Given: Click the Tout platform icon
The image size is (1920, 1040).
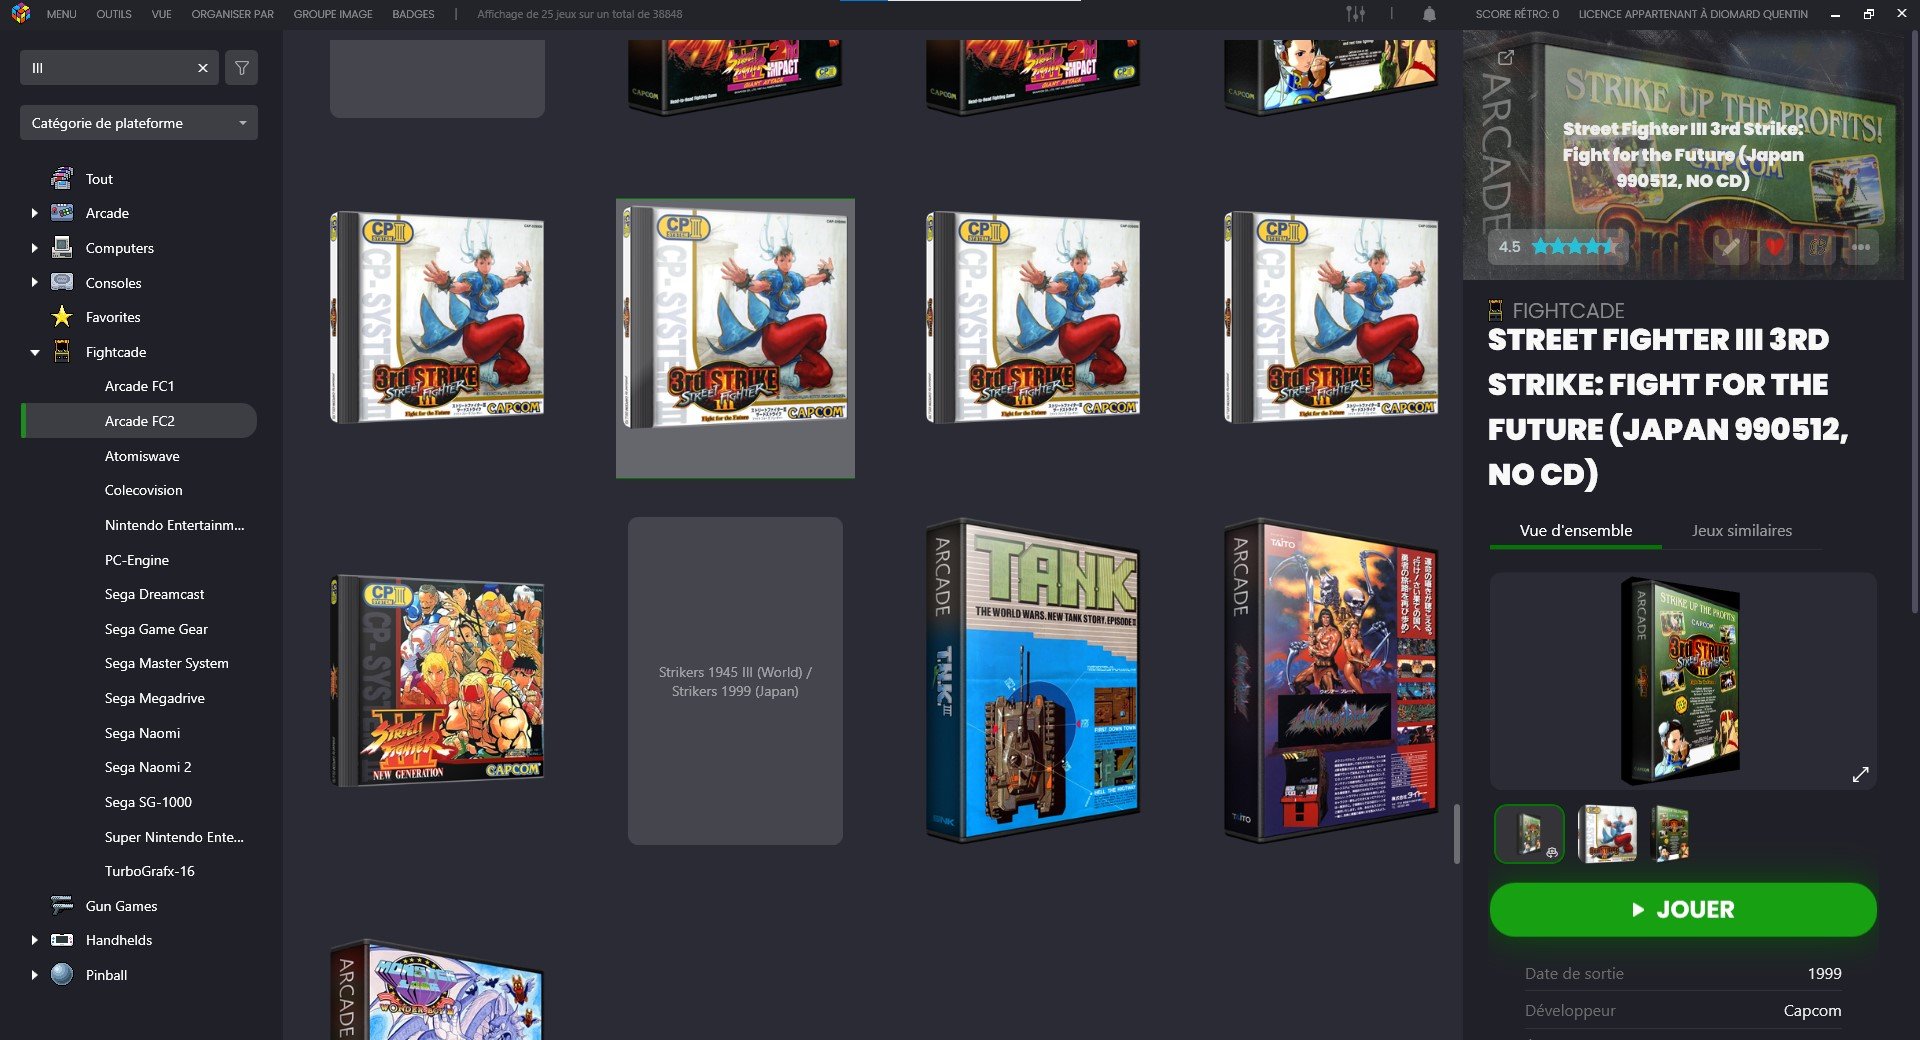Looking at the screenshot, I should (x=62, y=179).
